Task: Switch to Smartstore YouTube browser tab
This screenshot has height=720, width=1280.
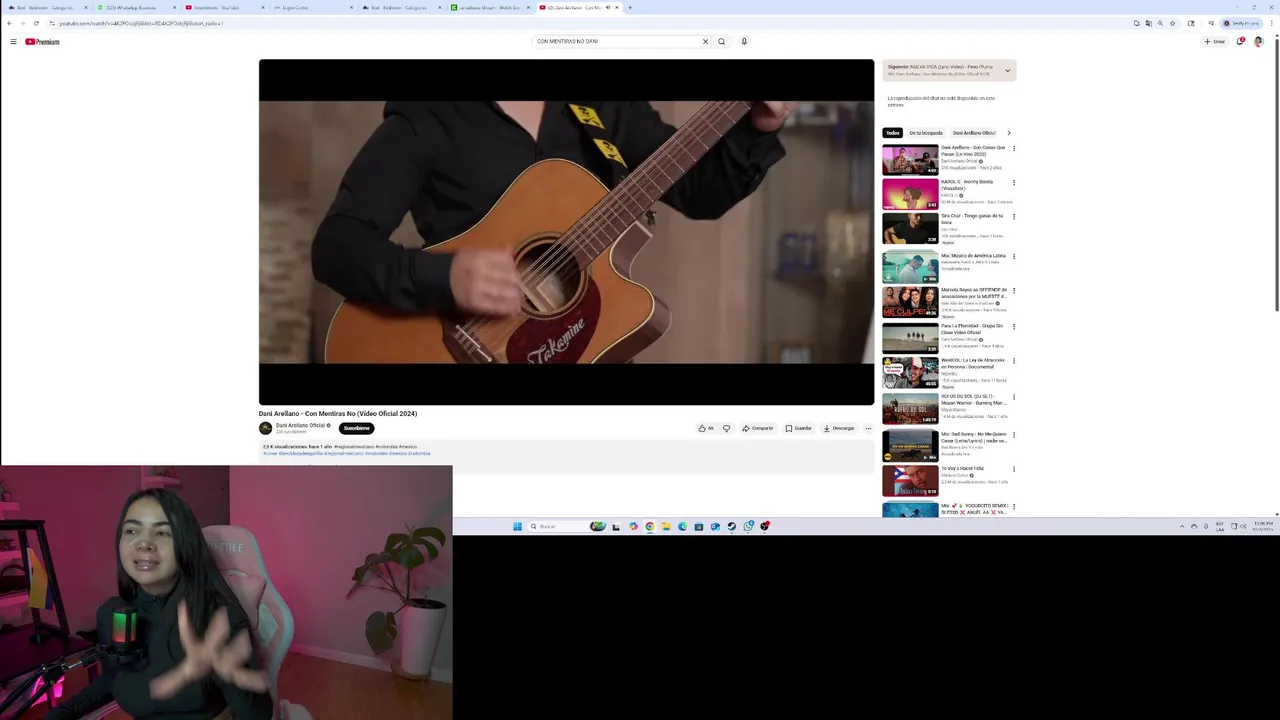Action: click(223, 7)
